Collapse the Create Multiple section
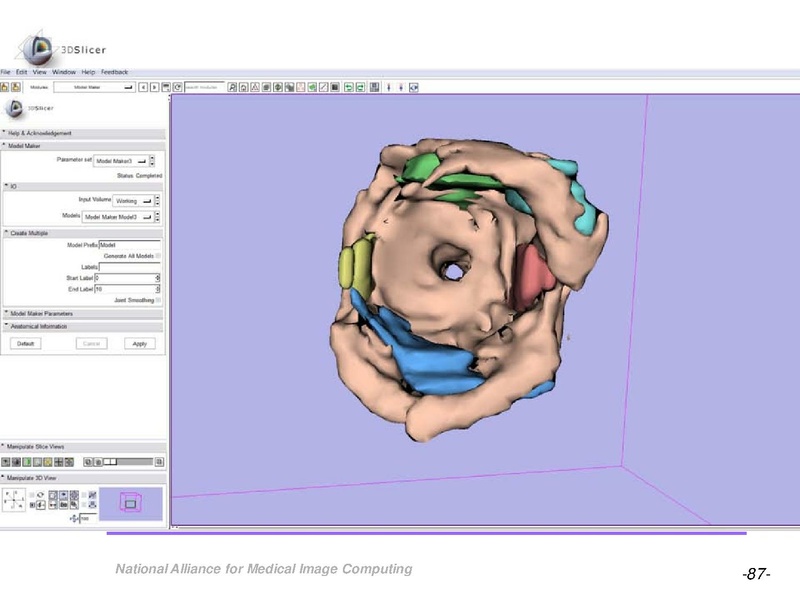The width and height of the screenshot is (800, 600). coord(83,233)
